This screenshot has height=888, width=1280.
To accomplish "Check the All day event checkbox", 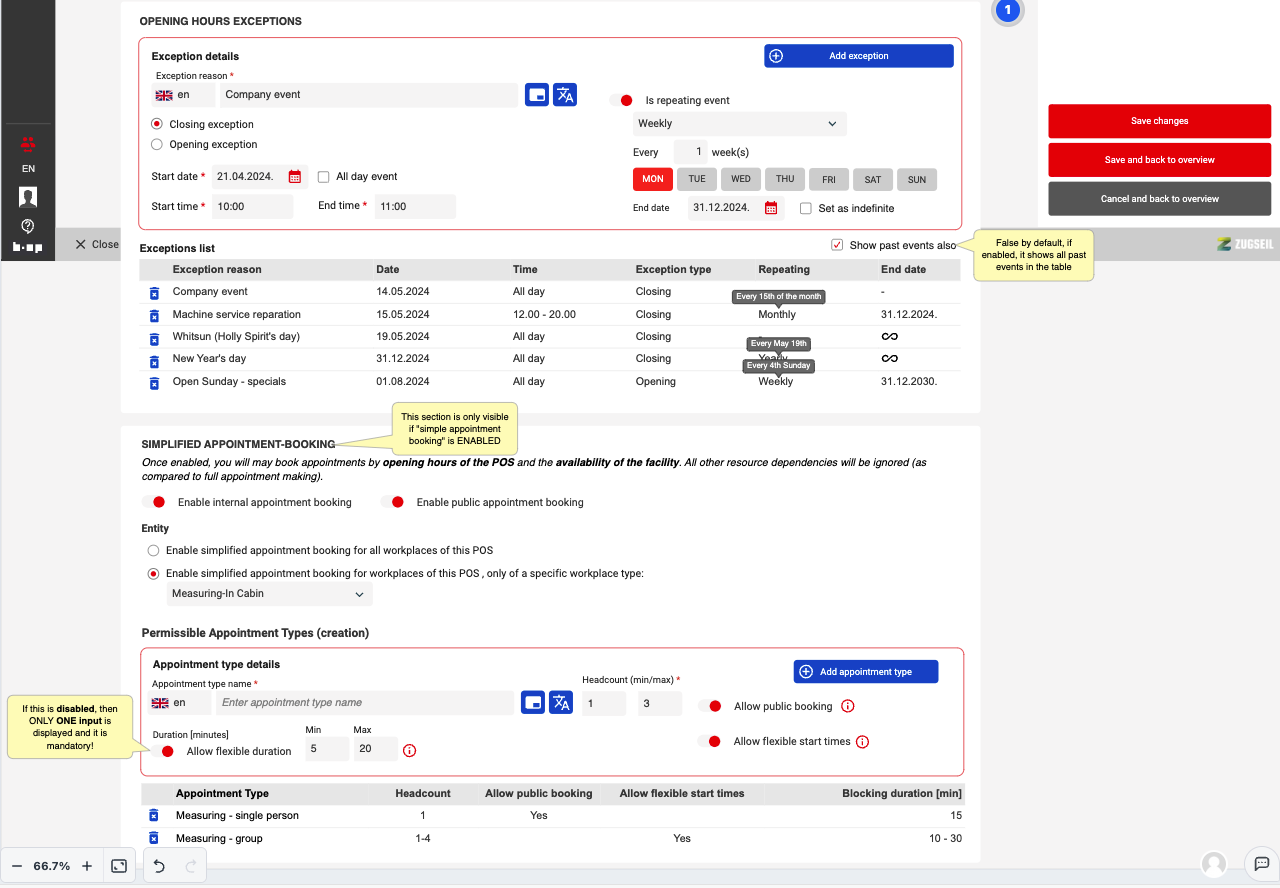I will [x=323, y=177].
